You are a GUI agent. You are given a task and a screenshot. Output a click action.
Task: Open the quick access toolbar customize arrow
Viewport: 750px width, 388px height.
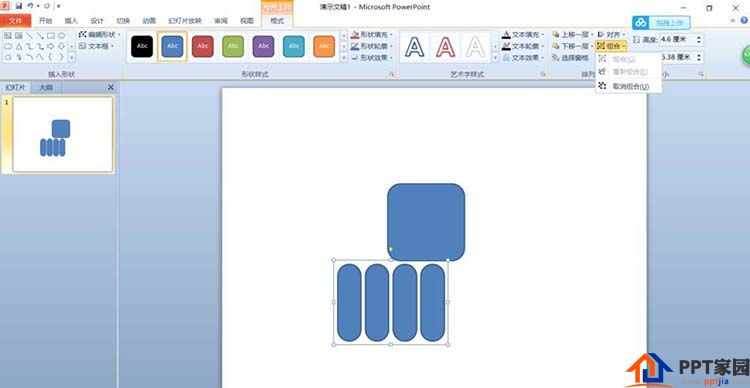[x=58, y=6]
